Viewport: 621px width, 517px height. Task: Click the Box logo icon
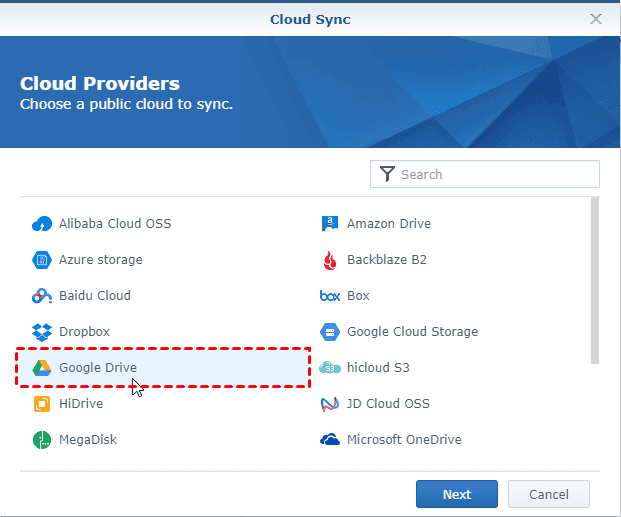[329, 296]
